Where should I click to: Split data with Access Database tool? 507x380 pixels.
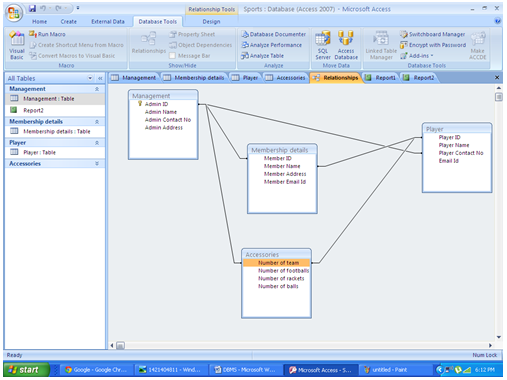(x=346, y=45)
